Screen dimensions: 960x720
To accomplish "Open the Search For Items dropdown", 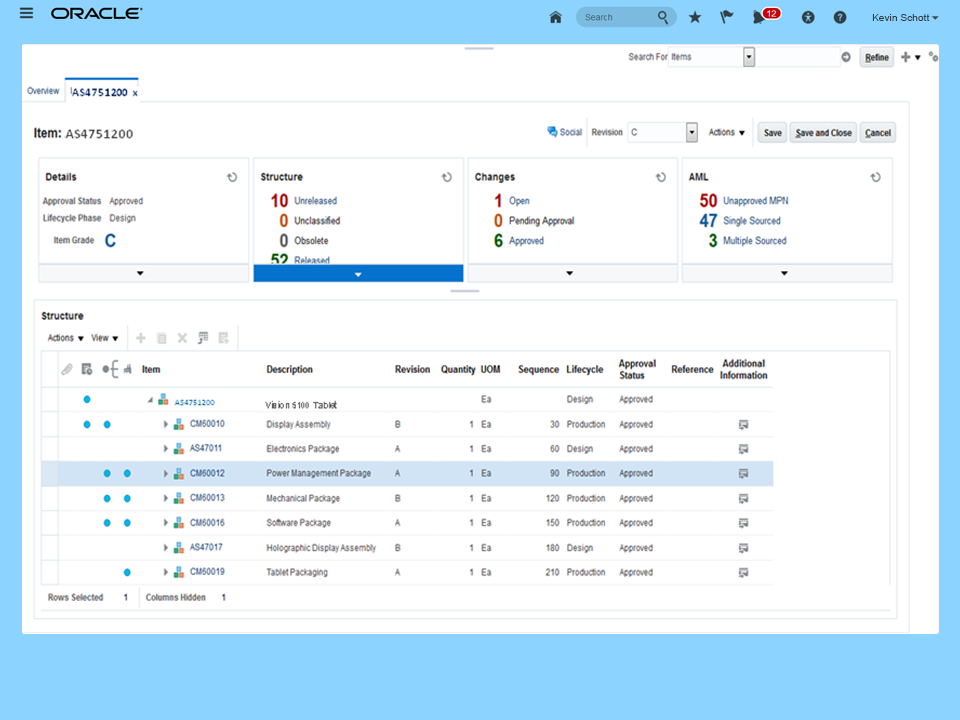I will pyautogui.click(x=749, y=57).
